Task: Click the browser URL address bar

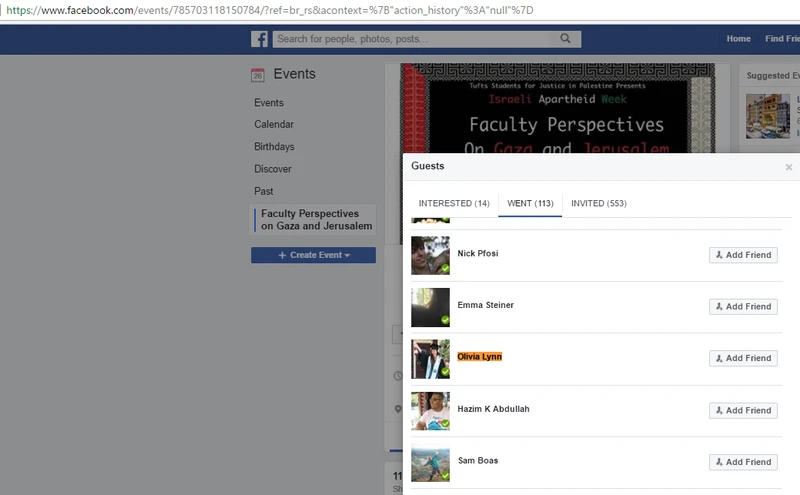Action: click(400, 10)
